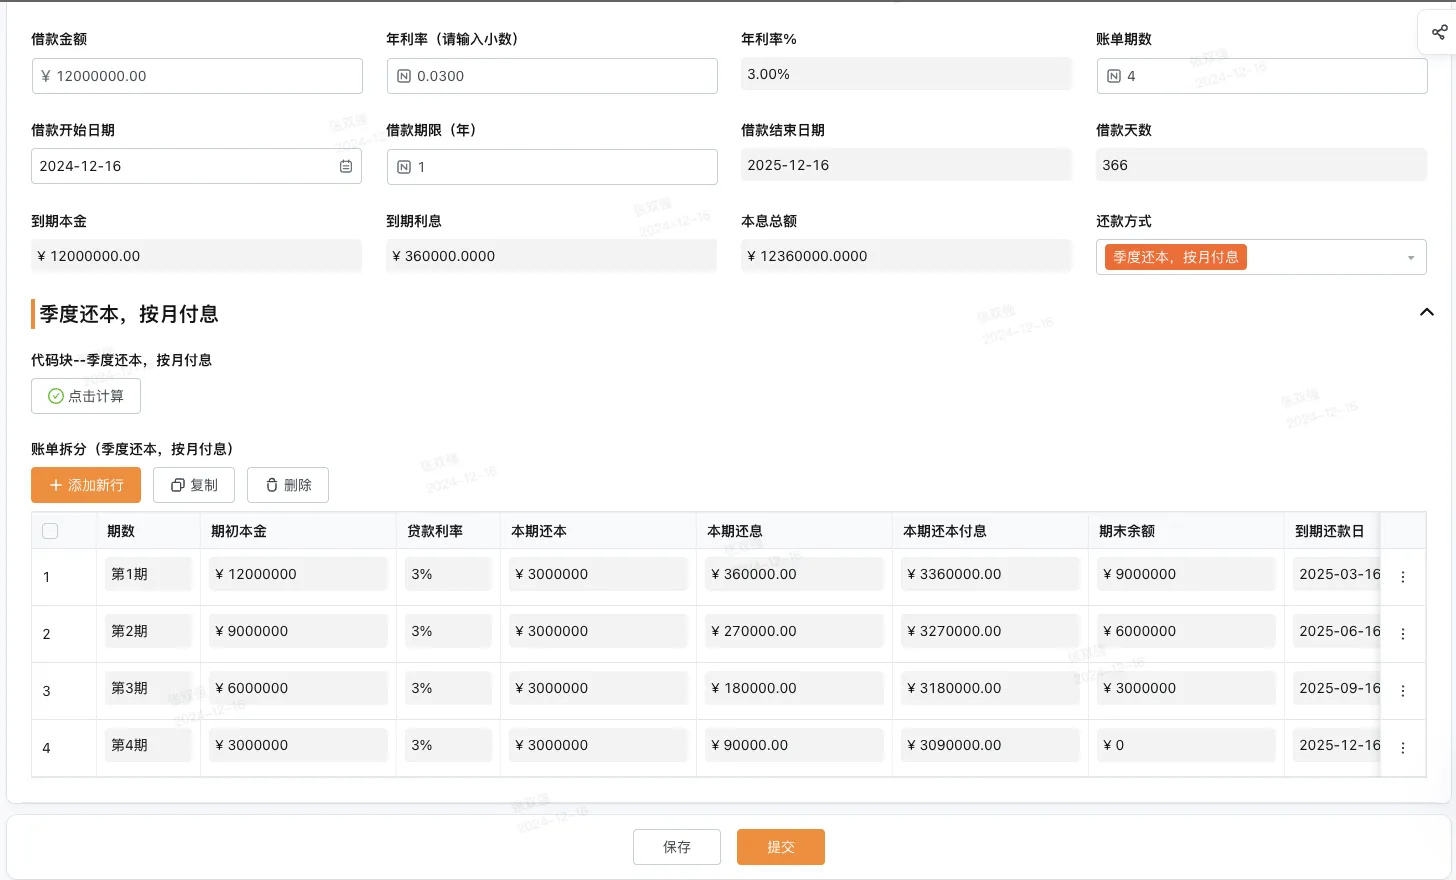Click the number icon inside 账单期数 field
The width and height of the screenshot is (1456, 880).
(1113, 75)
